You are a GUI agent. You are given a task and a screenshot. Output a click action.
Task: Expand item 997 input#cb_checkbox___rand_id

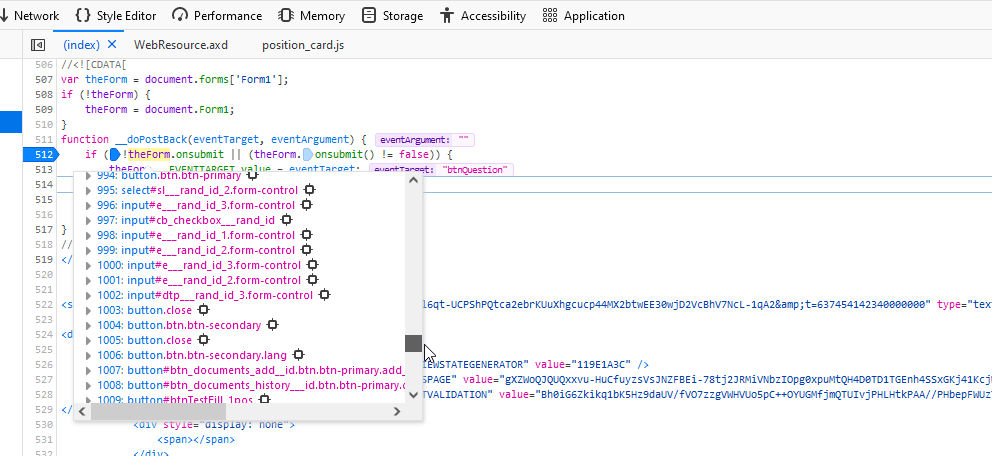click(x=89, y=221)
